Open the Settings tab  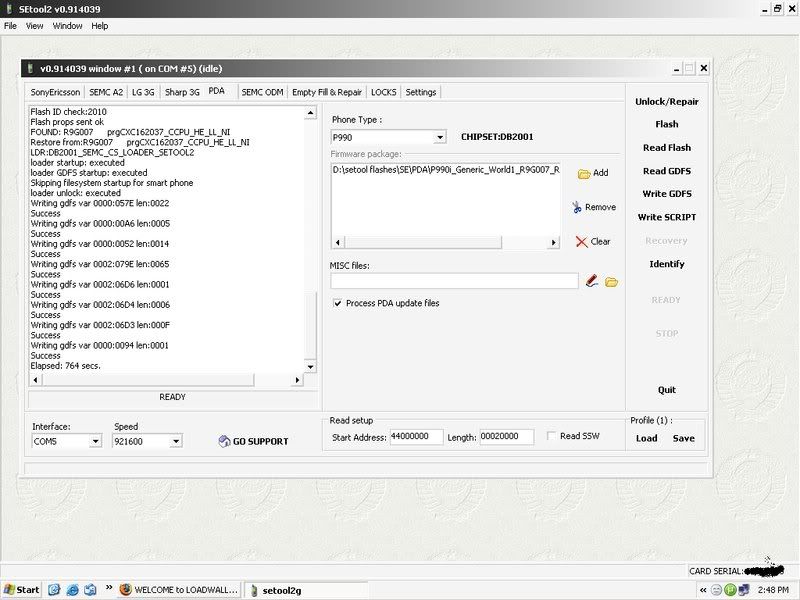421,92
